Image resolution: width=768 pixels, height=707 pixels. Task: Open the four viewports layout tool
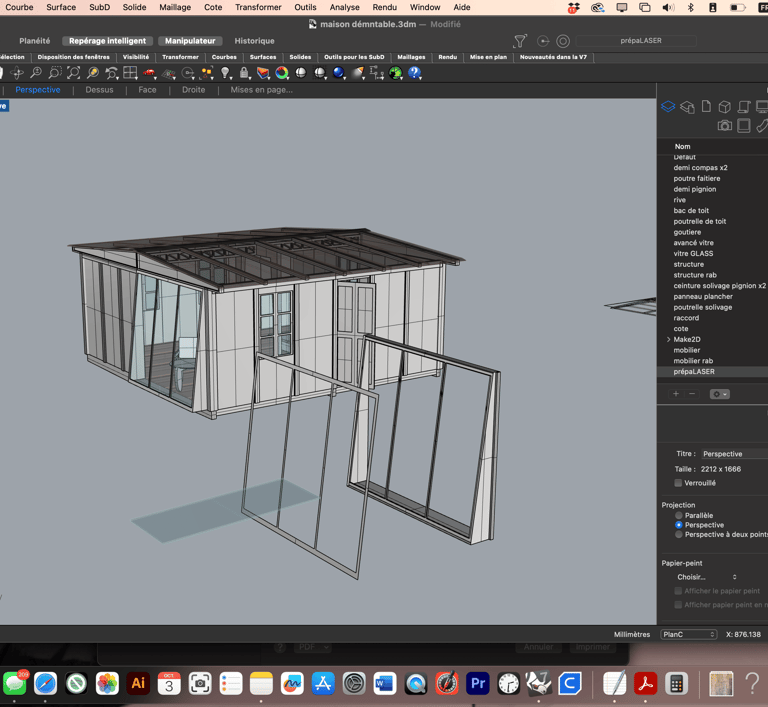[x=130, y=73]
